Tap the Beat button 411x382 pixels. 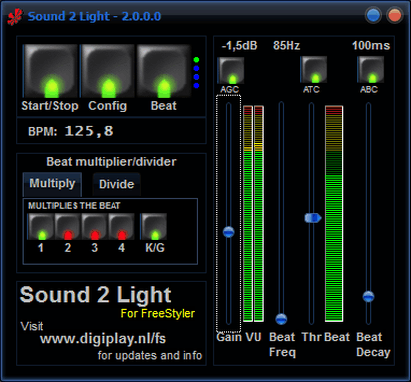[164, 71]
